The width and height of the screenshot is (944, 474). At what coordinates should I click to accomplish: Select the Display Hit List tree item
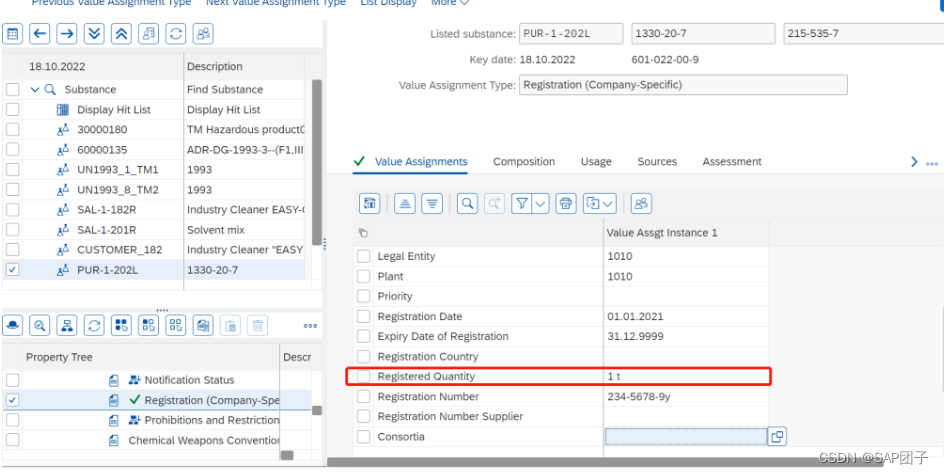point(114,110)
